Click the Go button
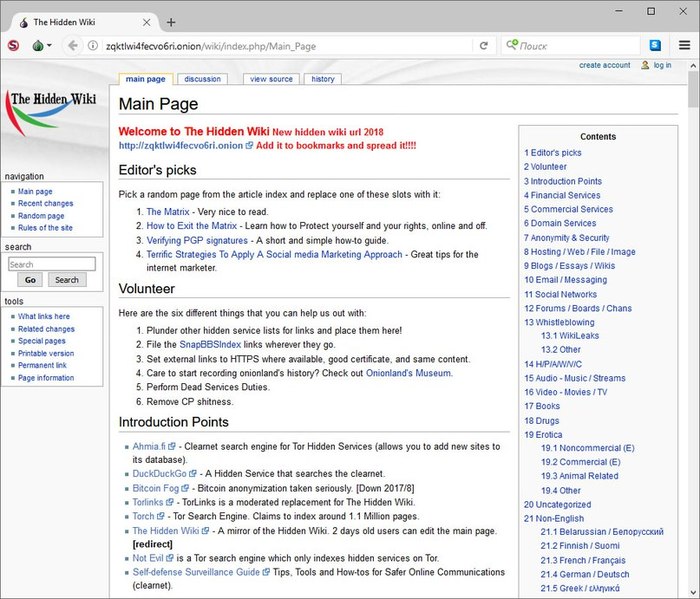 [30, 280]
